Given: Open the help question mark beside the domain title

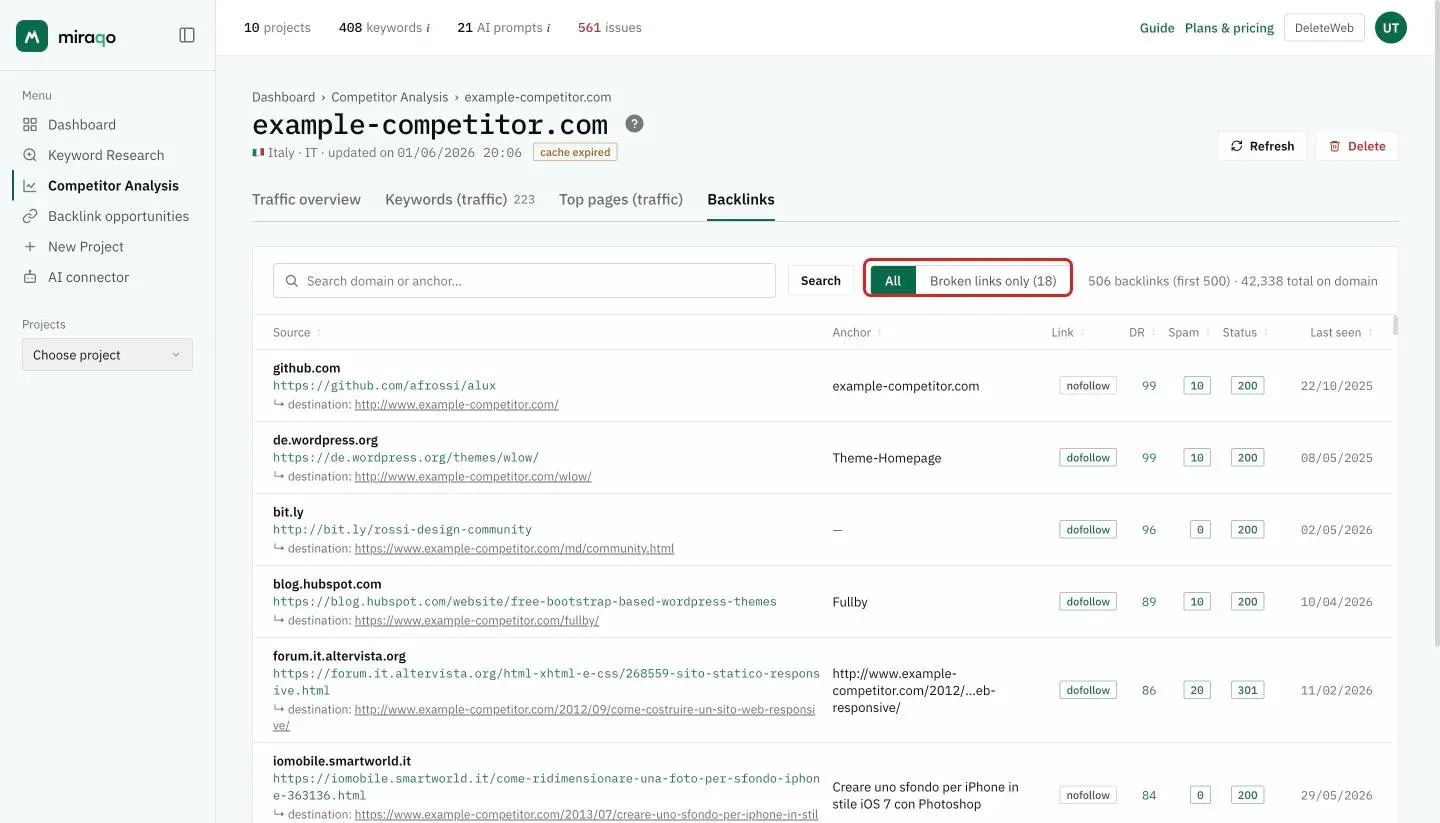Looking at the screenshot, I should point(635,124).
